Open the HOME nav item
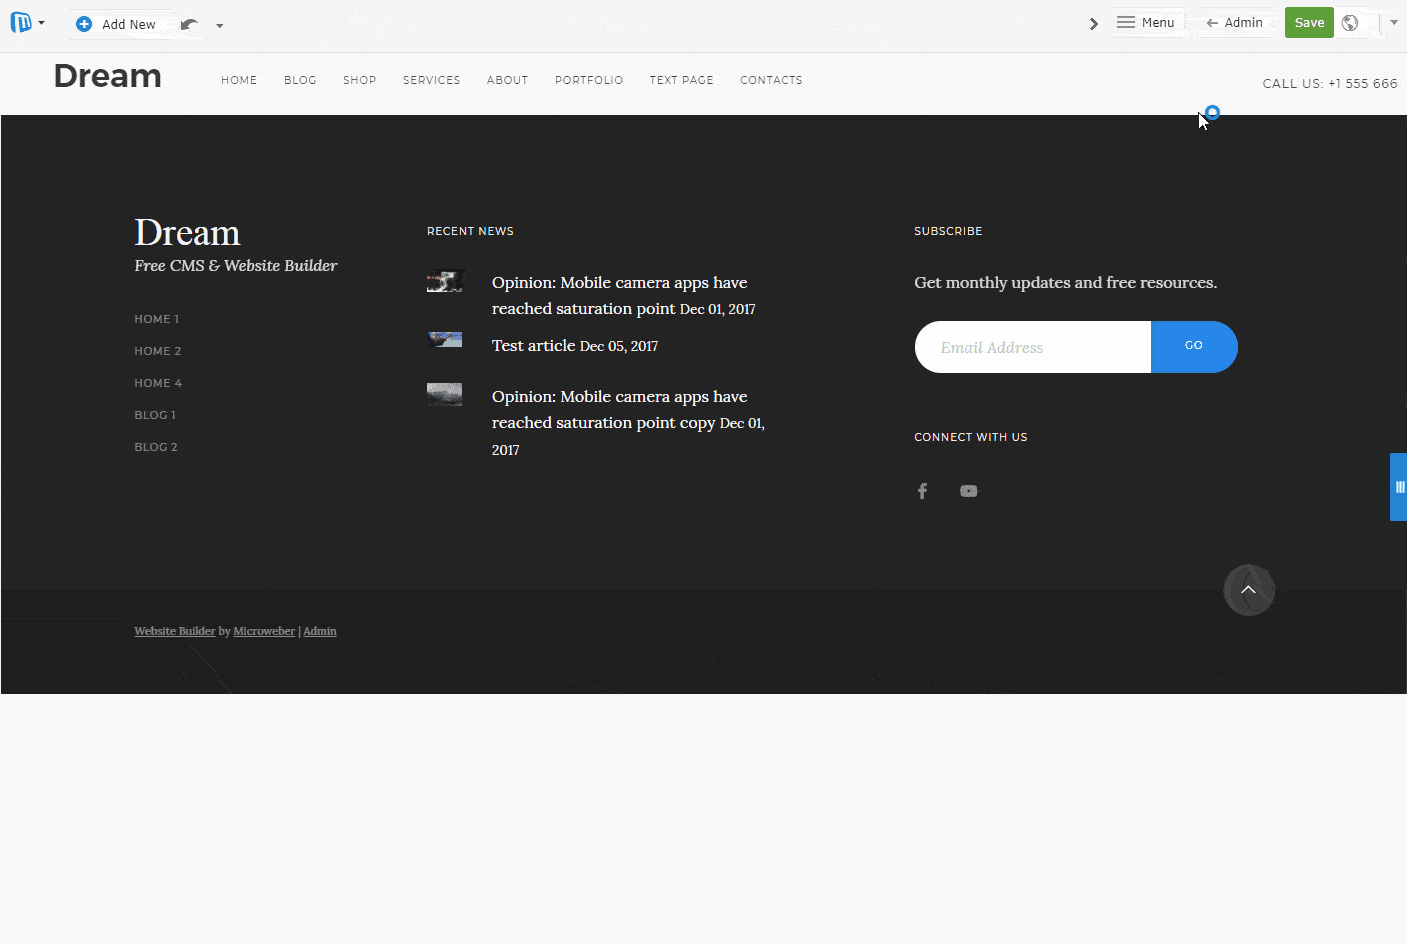Screen dimensions: 1407x944 tap(239, 80)
